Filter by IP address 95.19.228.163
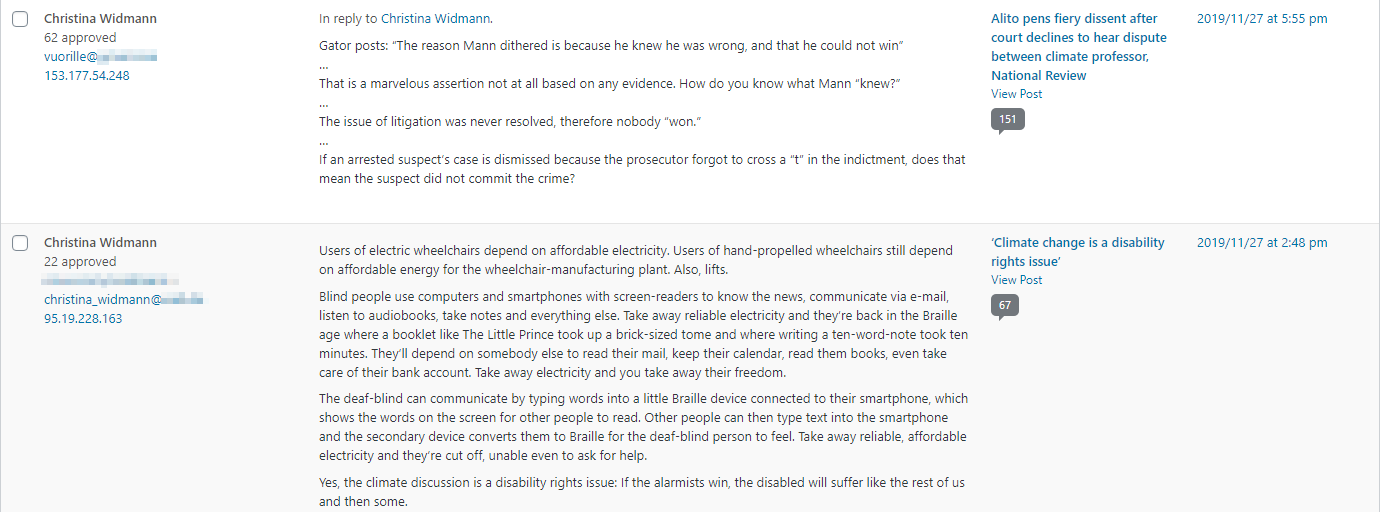The width and height of the screenshot is (1380, 512). click(x=83, y=318)
